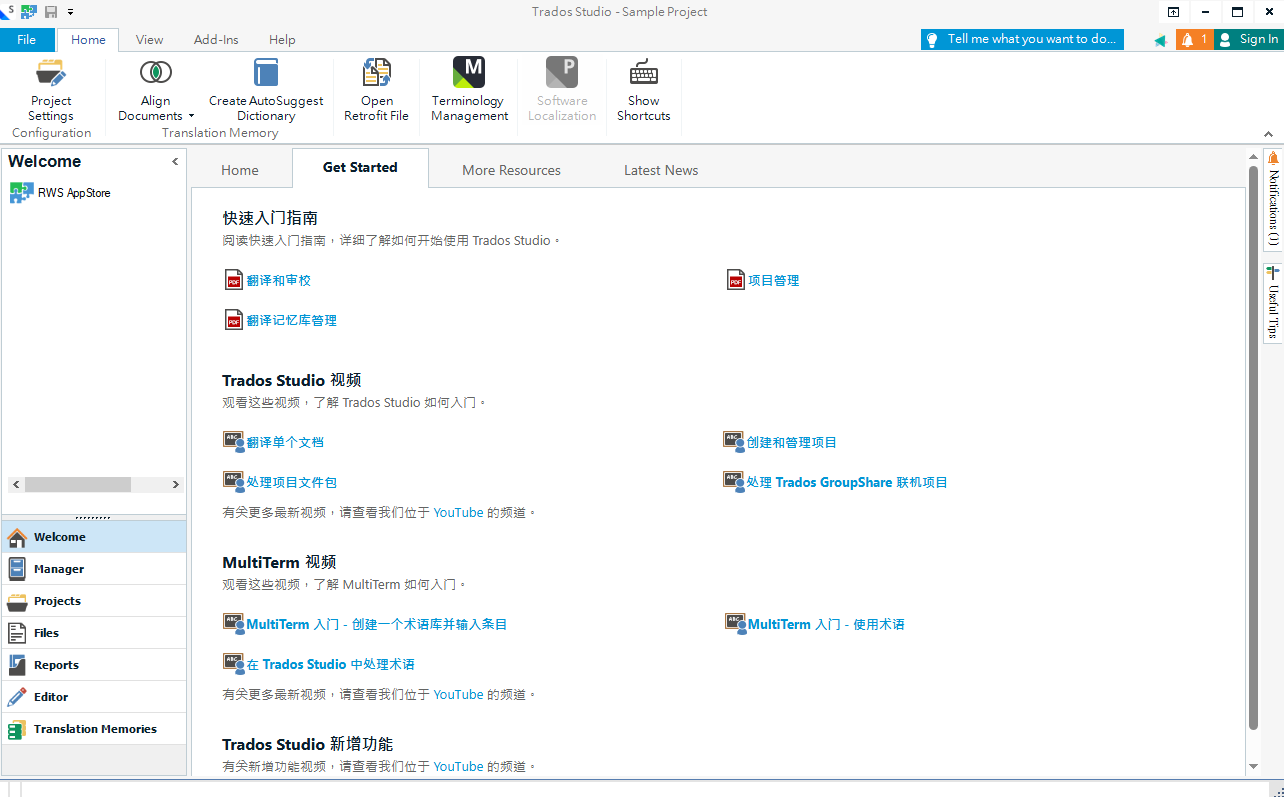The image size is (1284, 797).
Task: Open the Quick Access Toolbar customize dropdown
Action: (71, 12)
